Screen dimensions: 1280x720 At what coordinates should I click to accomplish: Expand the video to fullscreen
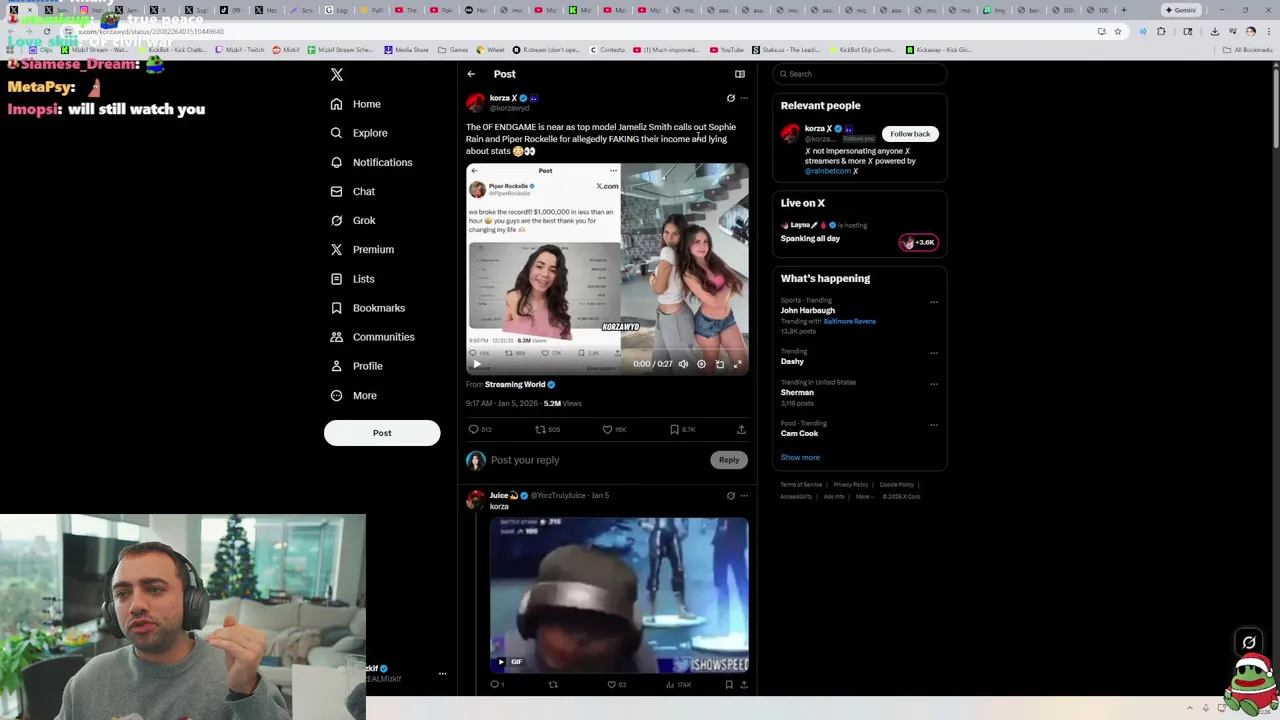pyautogui.click(x=738, y=364)
